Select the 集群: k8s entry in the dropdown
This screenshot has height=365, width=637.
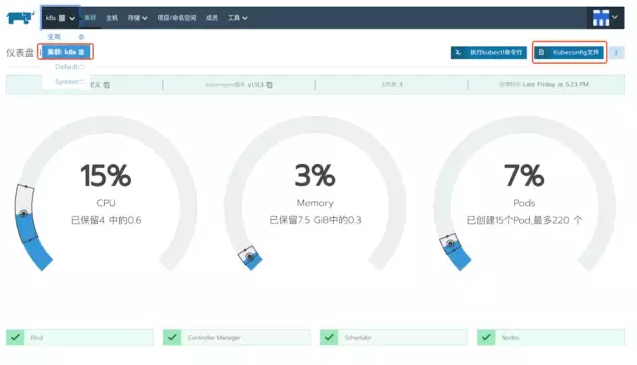tap(65, 52)
